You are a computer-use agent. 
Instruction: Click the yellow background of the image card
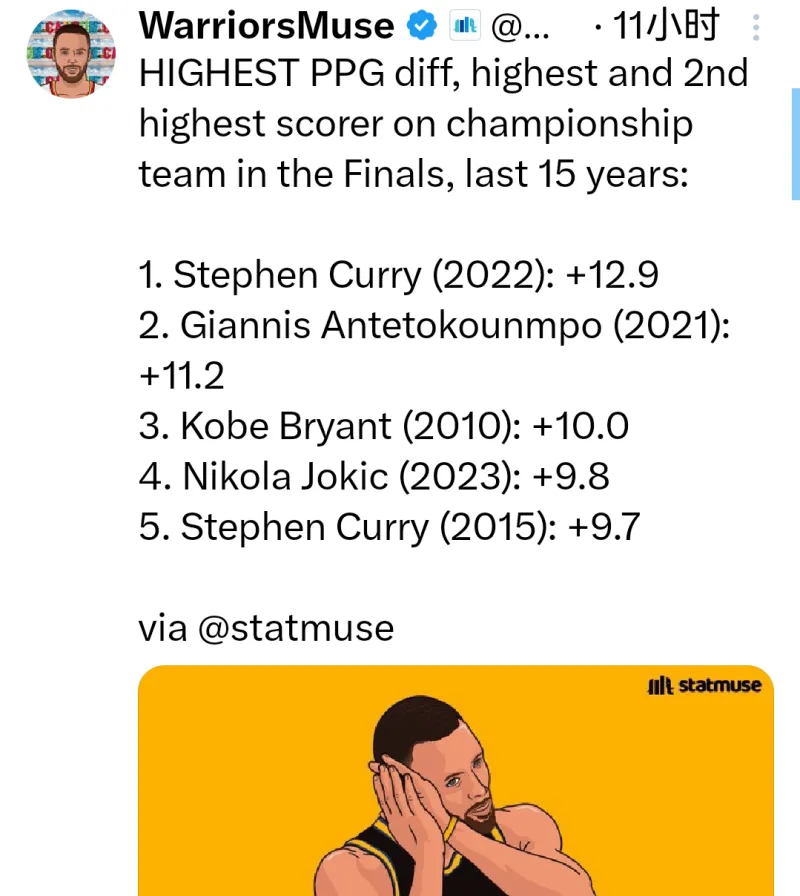click(229, 771)
